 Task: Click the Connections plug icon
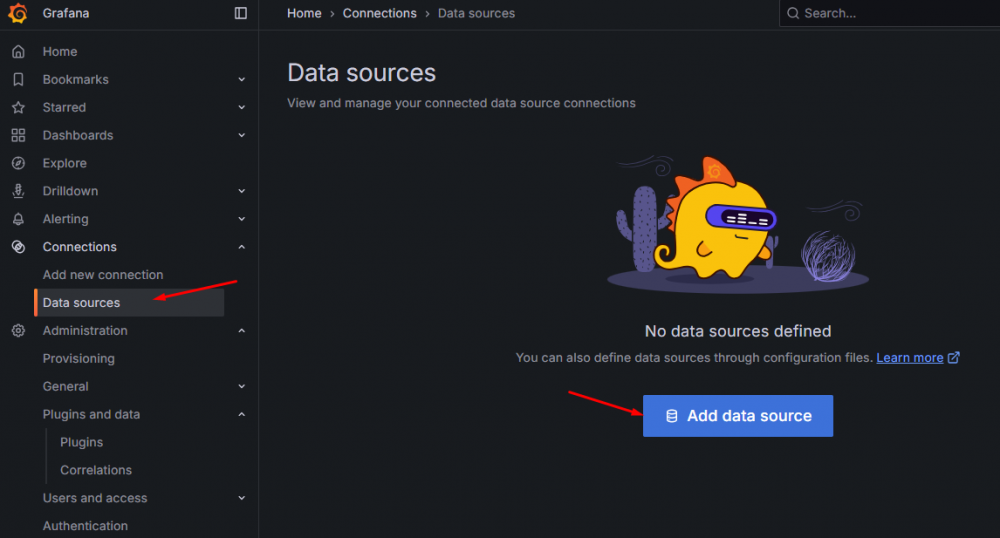[x=18, y=247]
